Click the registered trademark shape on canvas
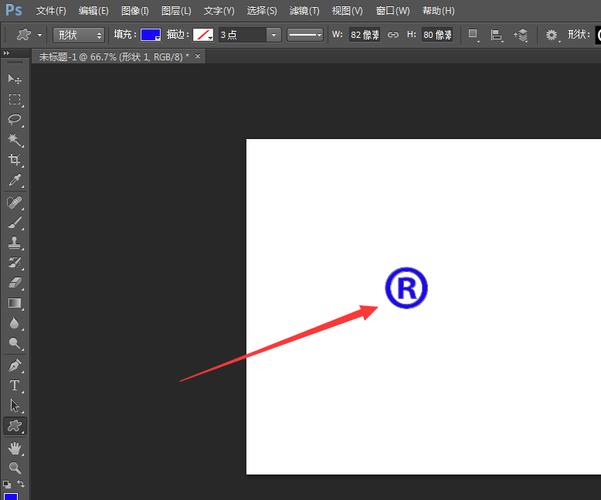 point(406,288)
